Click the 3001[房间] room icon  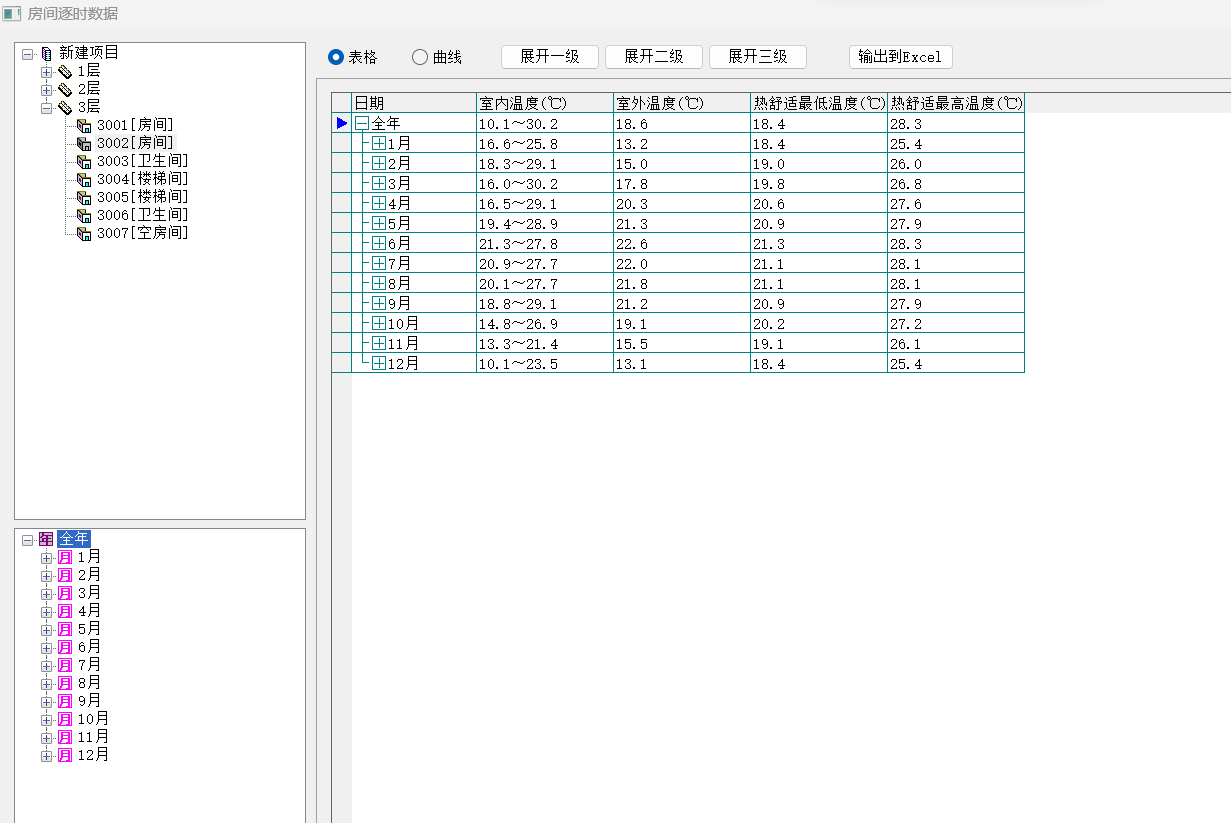pos(84,125)
